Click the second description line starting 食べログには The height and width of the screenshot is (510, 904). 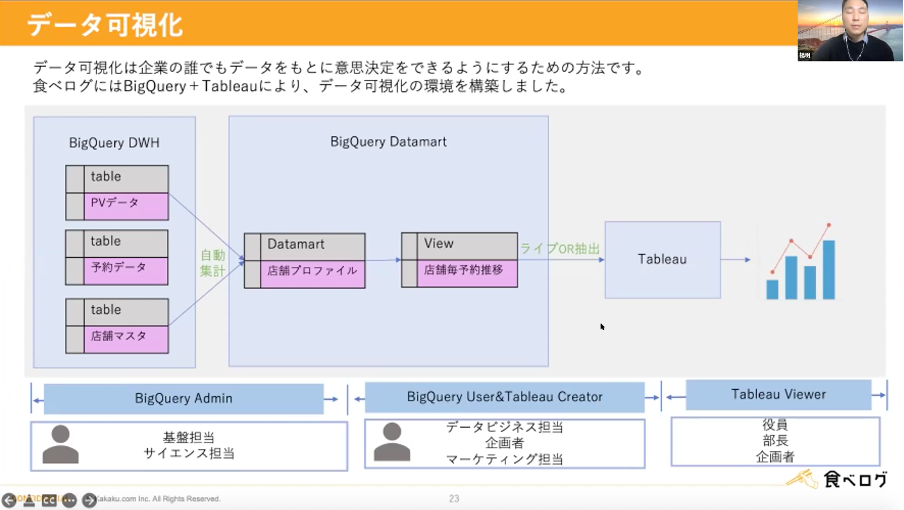pos(300,86)
